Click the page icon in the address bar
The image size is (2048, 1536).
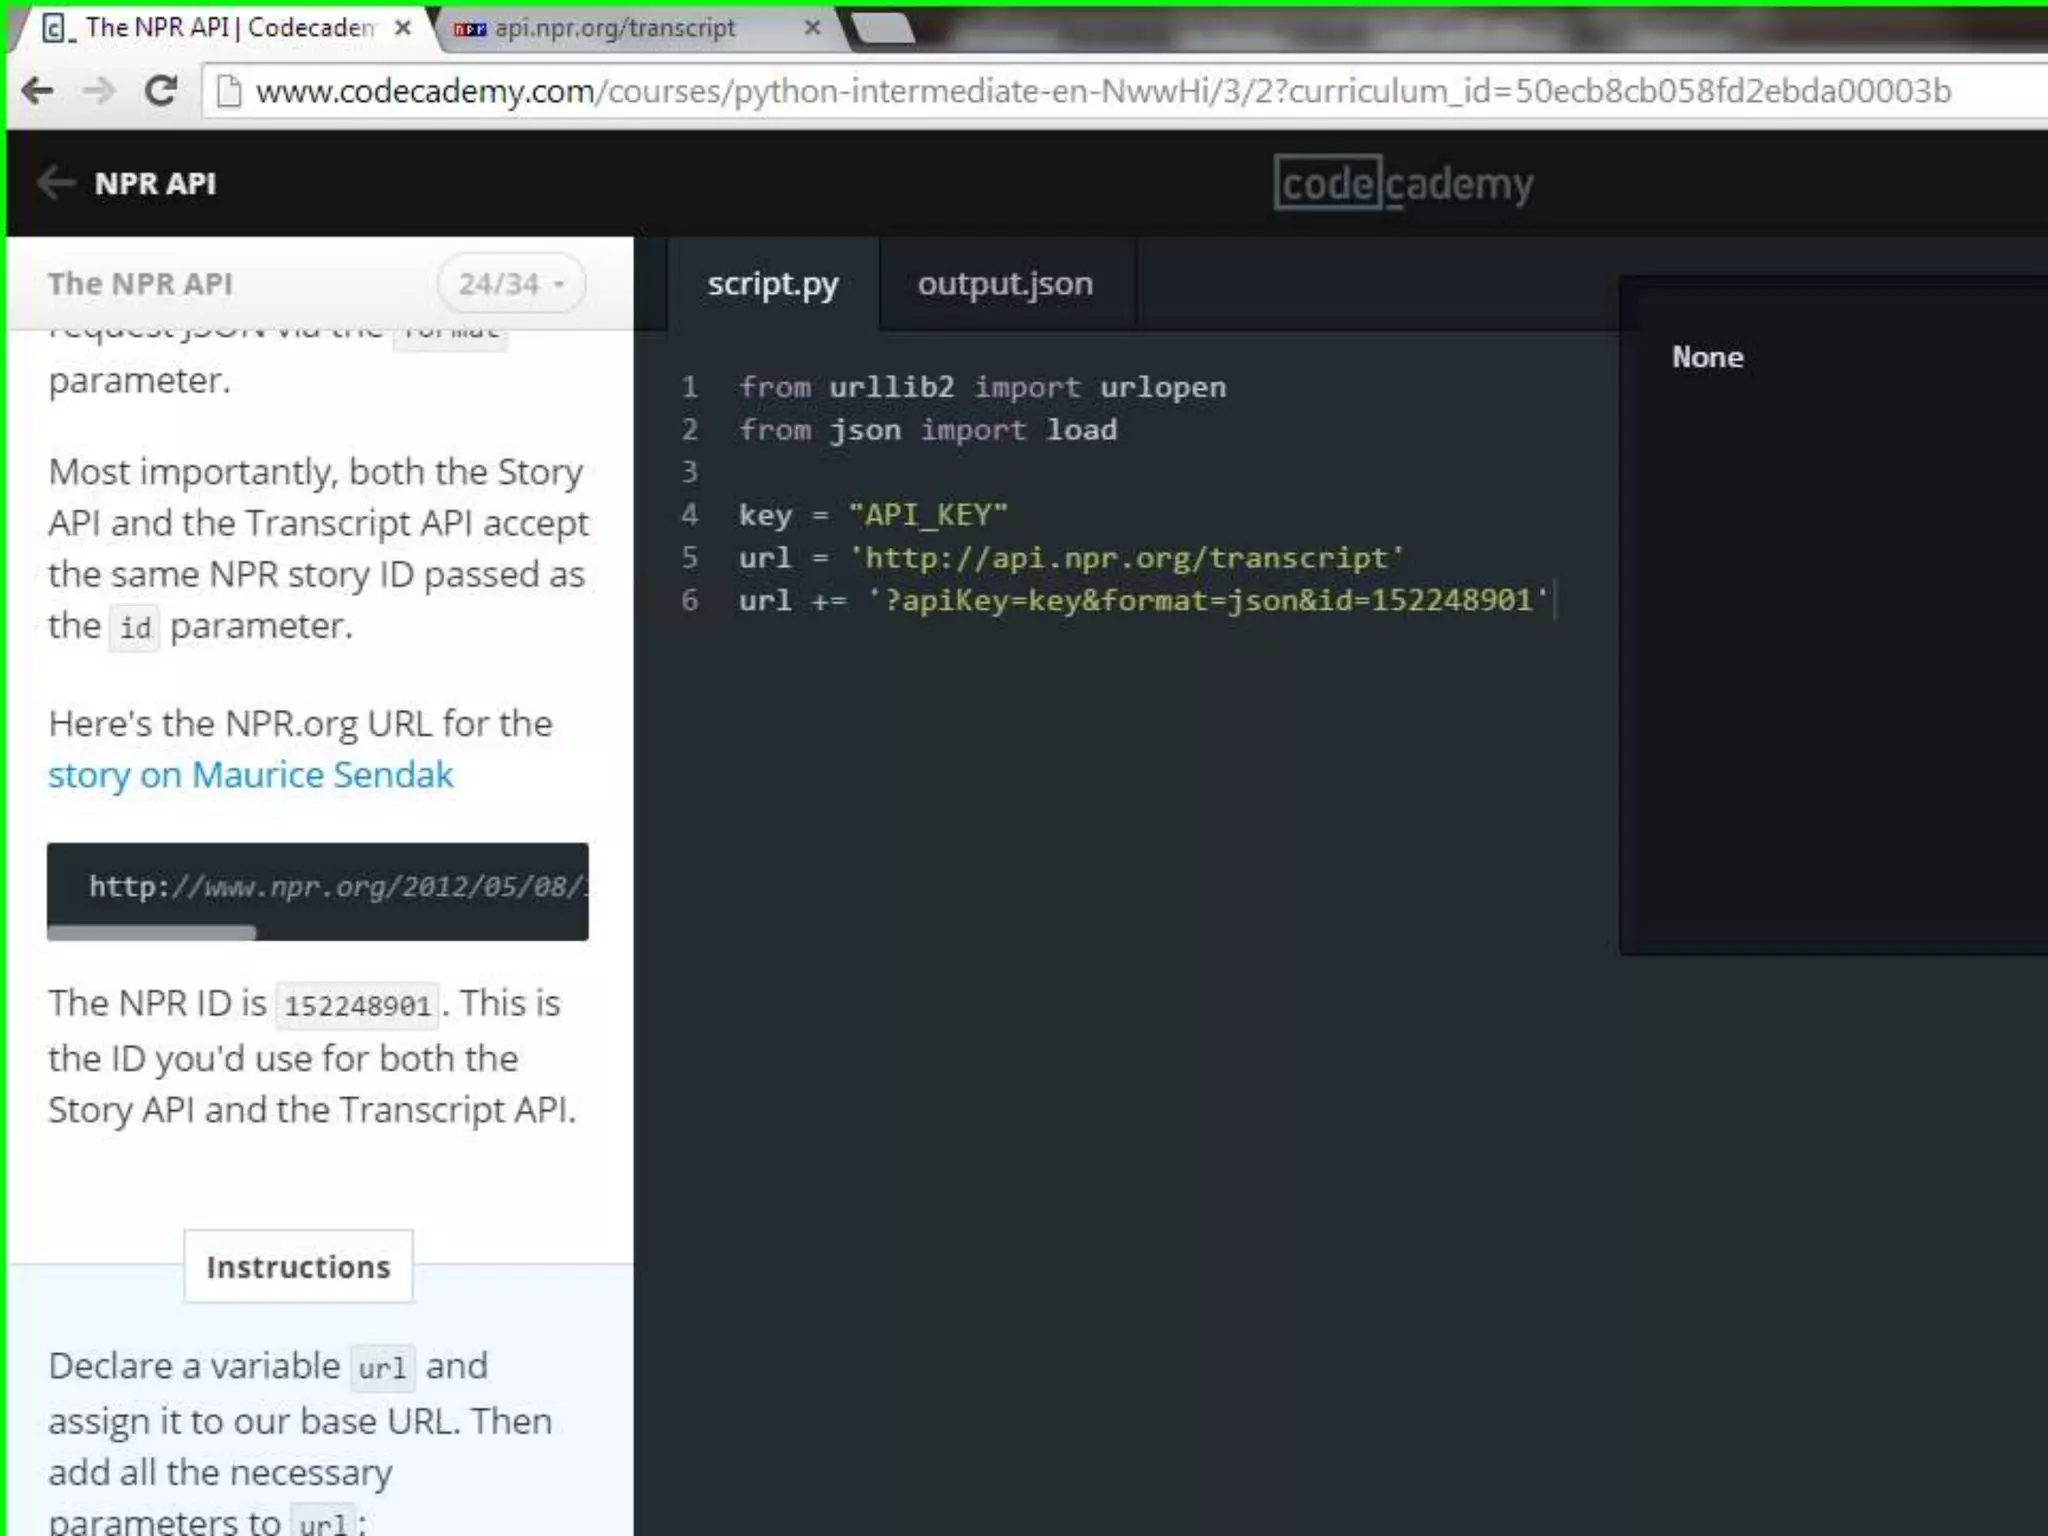[229, 91]
